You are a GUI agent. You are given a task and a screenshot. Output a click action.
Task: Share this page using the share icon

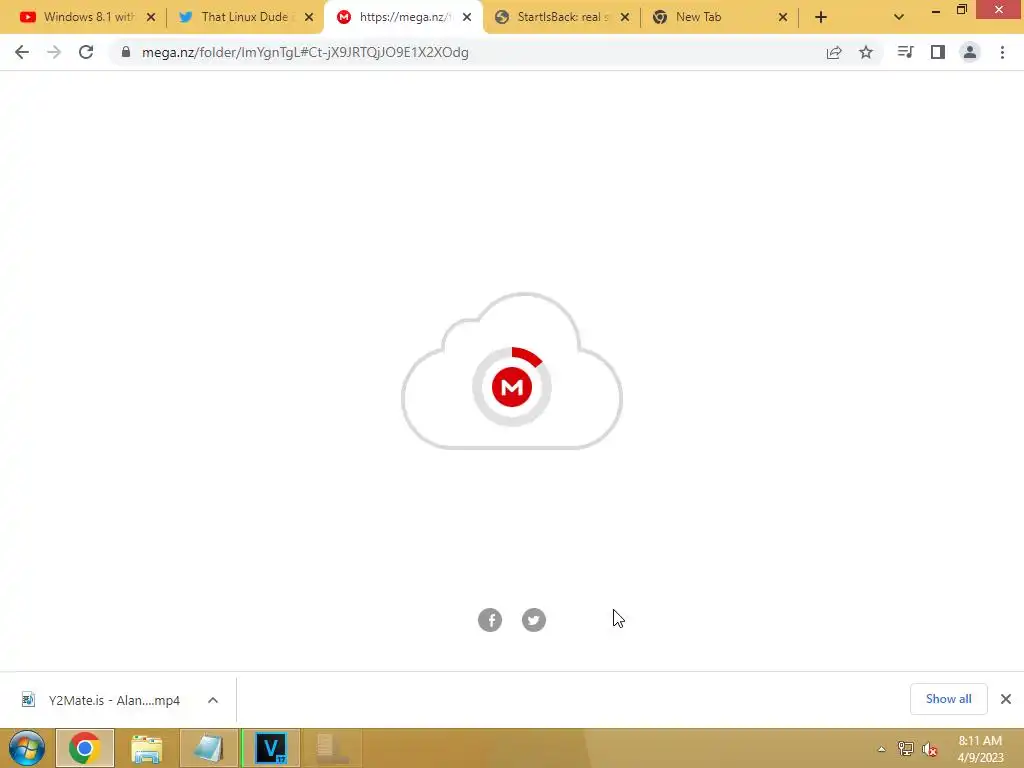(834, 52)
